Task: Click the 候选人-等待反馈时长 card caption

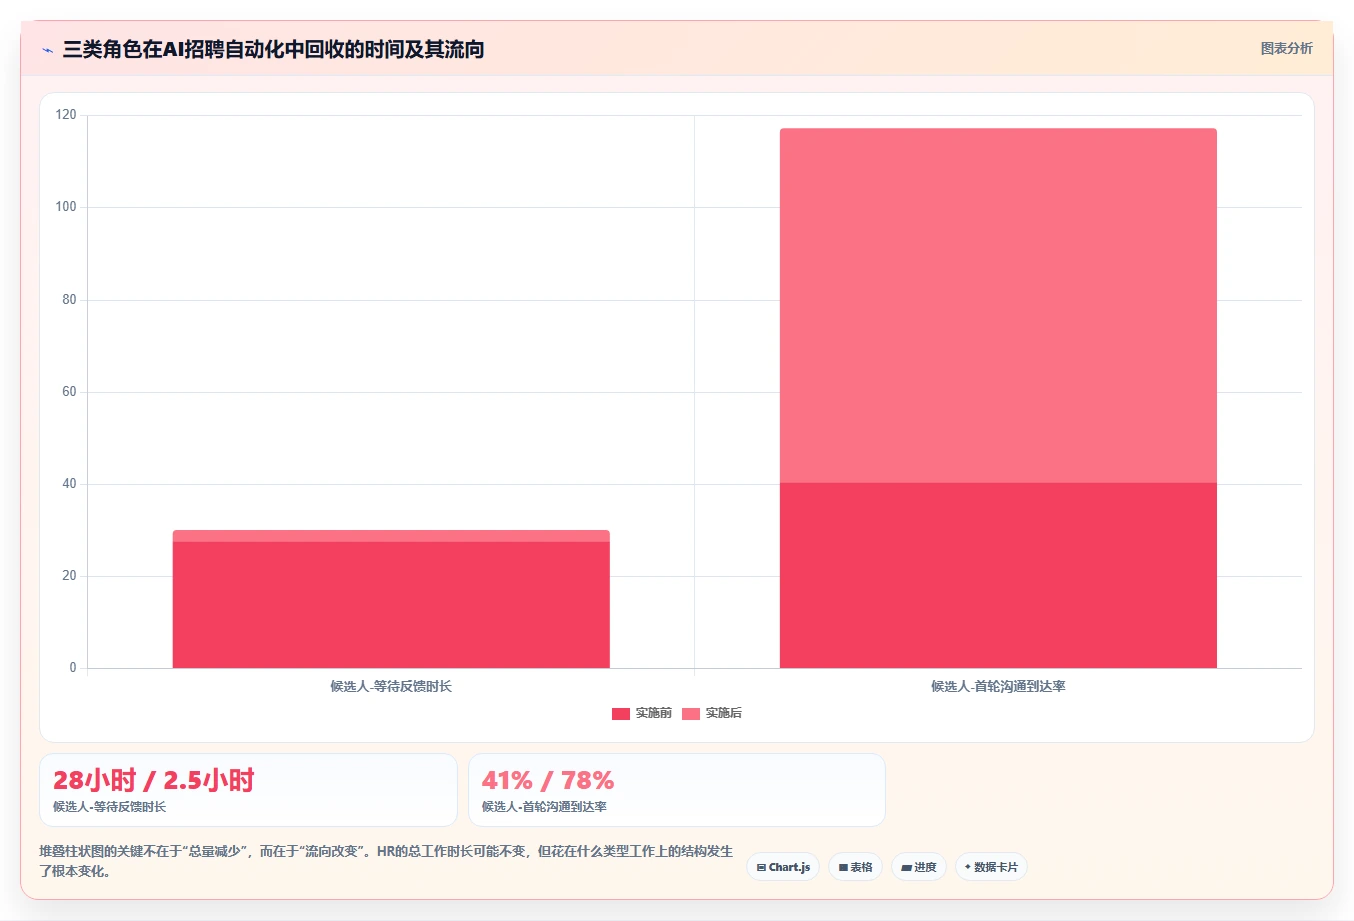Action: (110, 806)
